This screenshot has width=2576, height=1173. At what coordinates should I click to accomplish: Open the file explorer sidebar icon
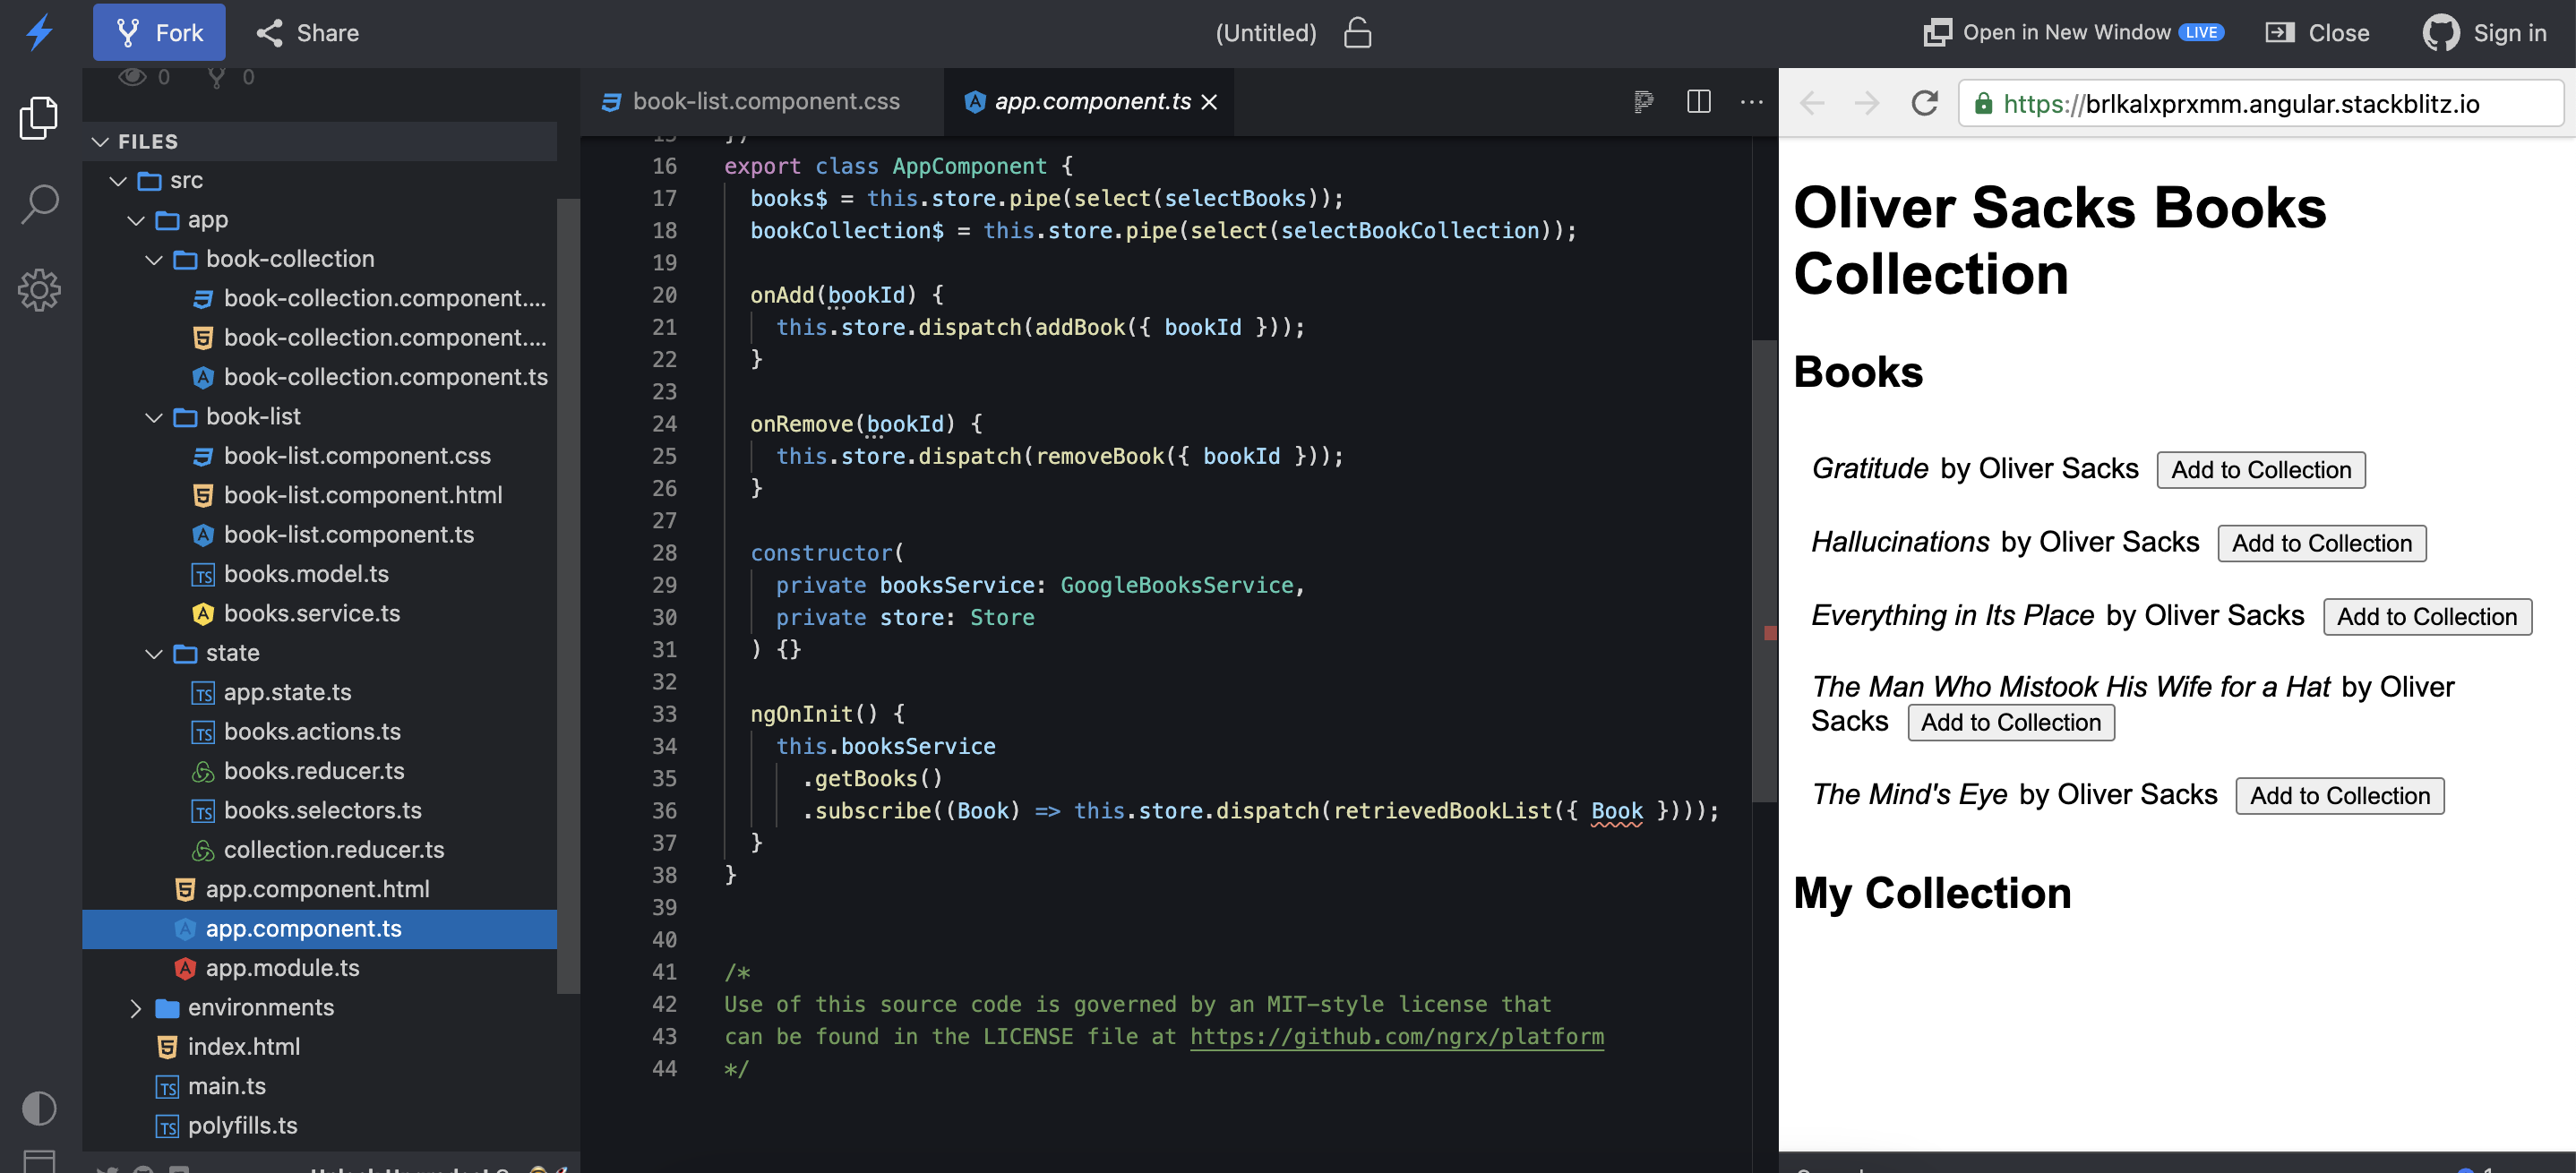(x=40, y=118)
